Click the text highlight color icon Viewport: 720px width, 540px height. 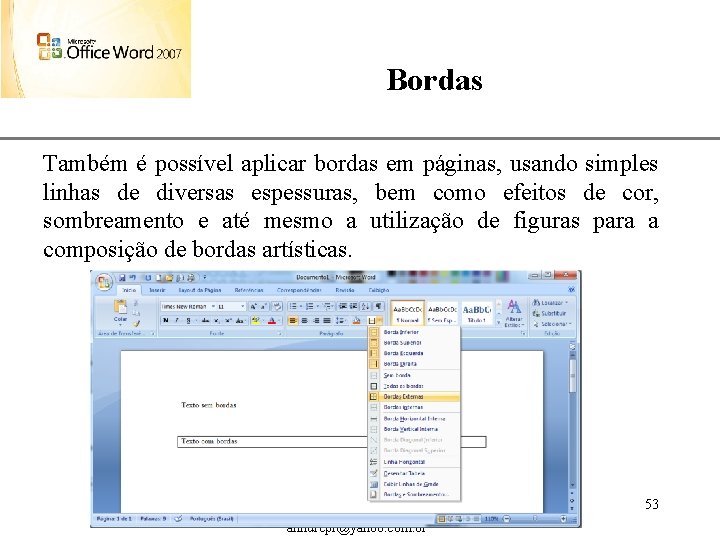pos(255,321)
